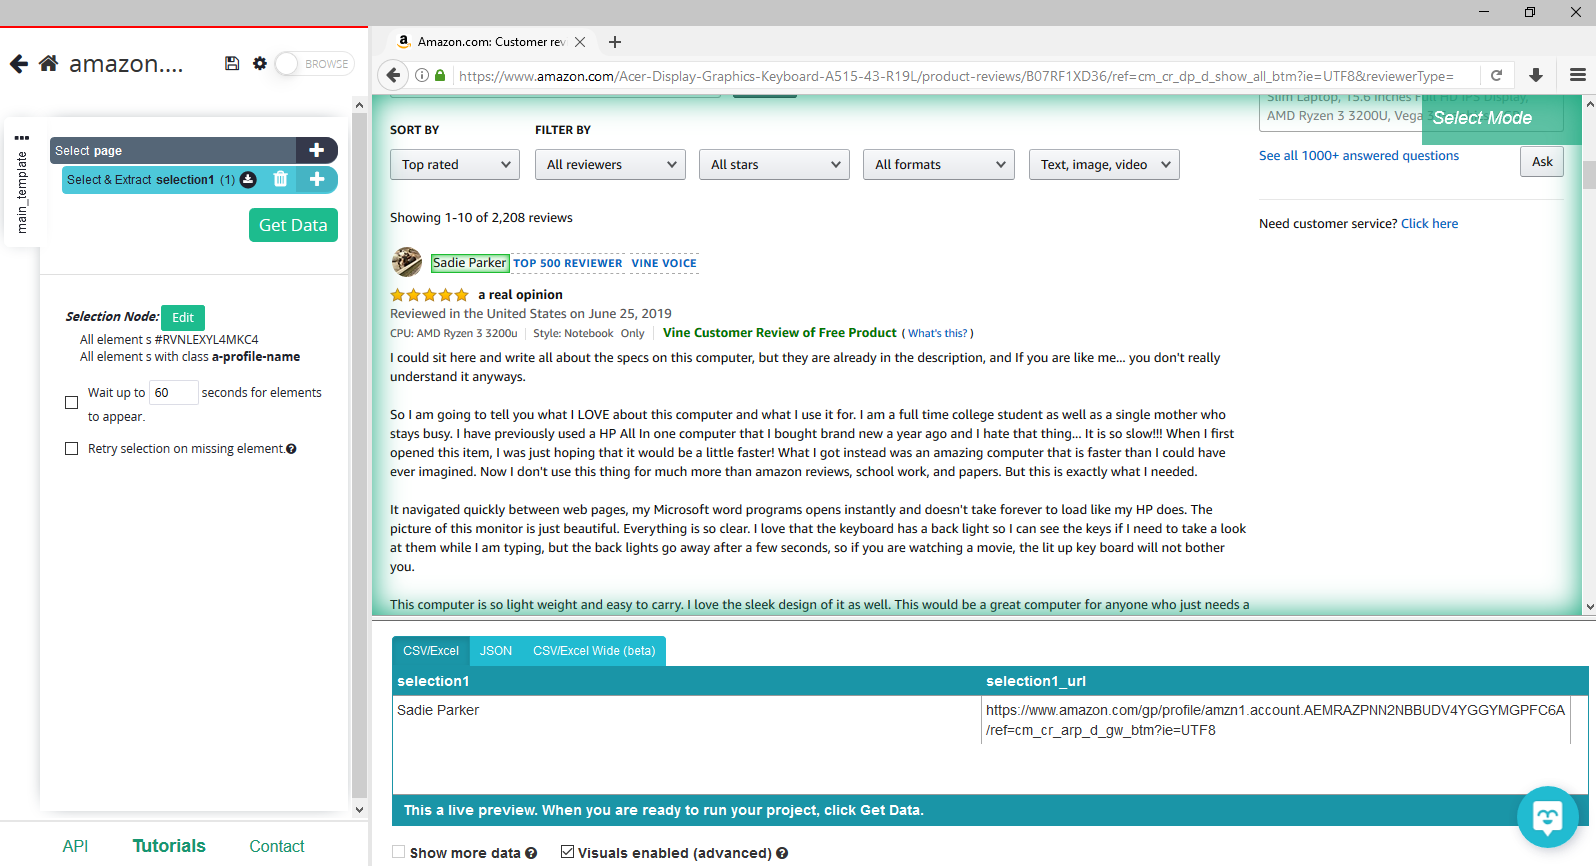Open the Tutorials link
This screenshot has height=866, width=1596.
point(169,846)
